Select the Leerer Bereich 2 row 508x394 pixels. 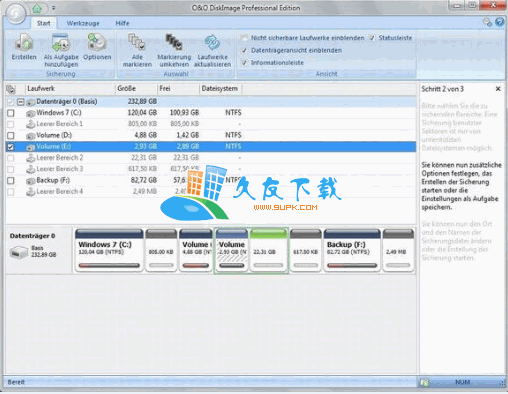click(211, 158)
